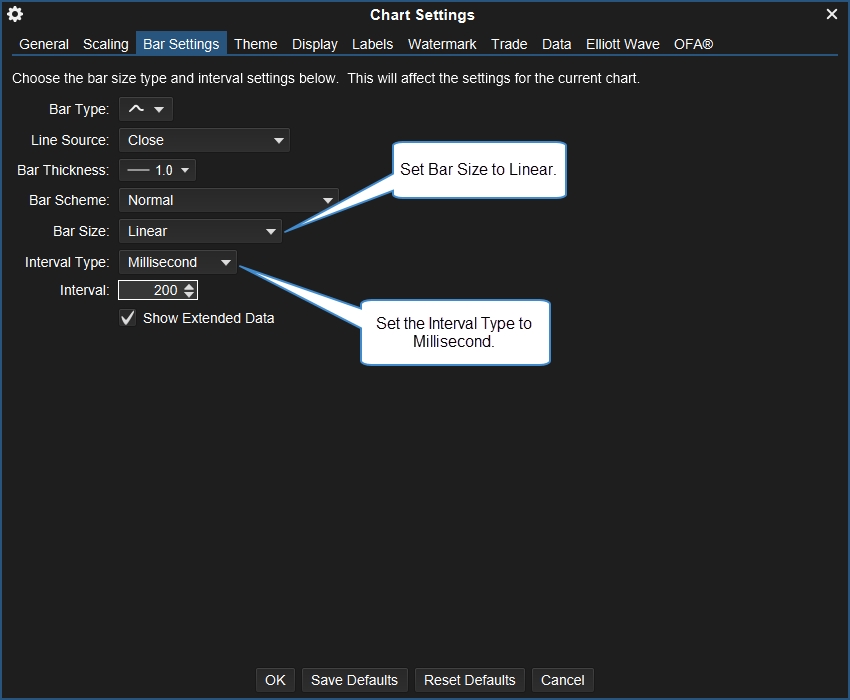This screenshot has width=850, height=700.
Task: Switch to the General tab
Action: coord(44,44)
